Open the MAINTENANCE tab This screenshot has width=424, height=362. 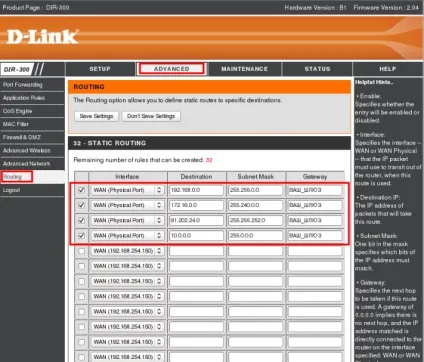coord(245,69)
